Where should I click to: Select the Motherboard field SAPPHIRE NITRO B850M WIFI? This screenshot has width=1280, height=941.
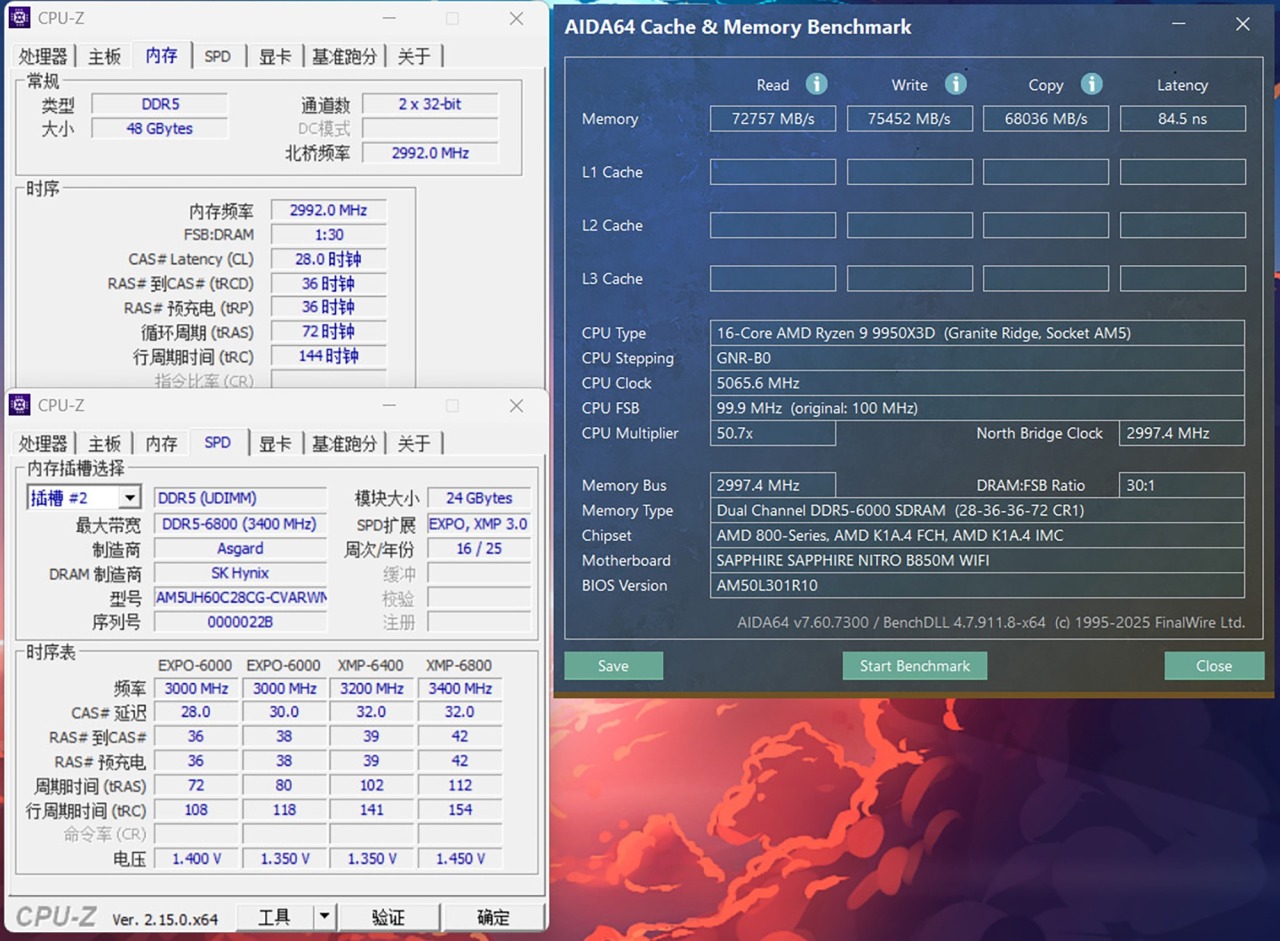click(x=978, y=560)
